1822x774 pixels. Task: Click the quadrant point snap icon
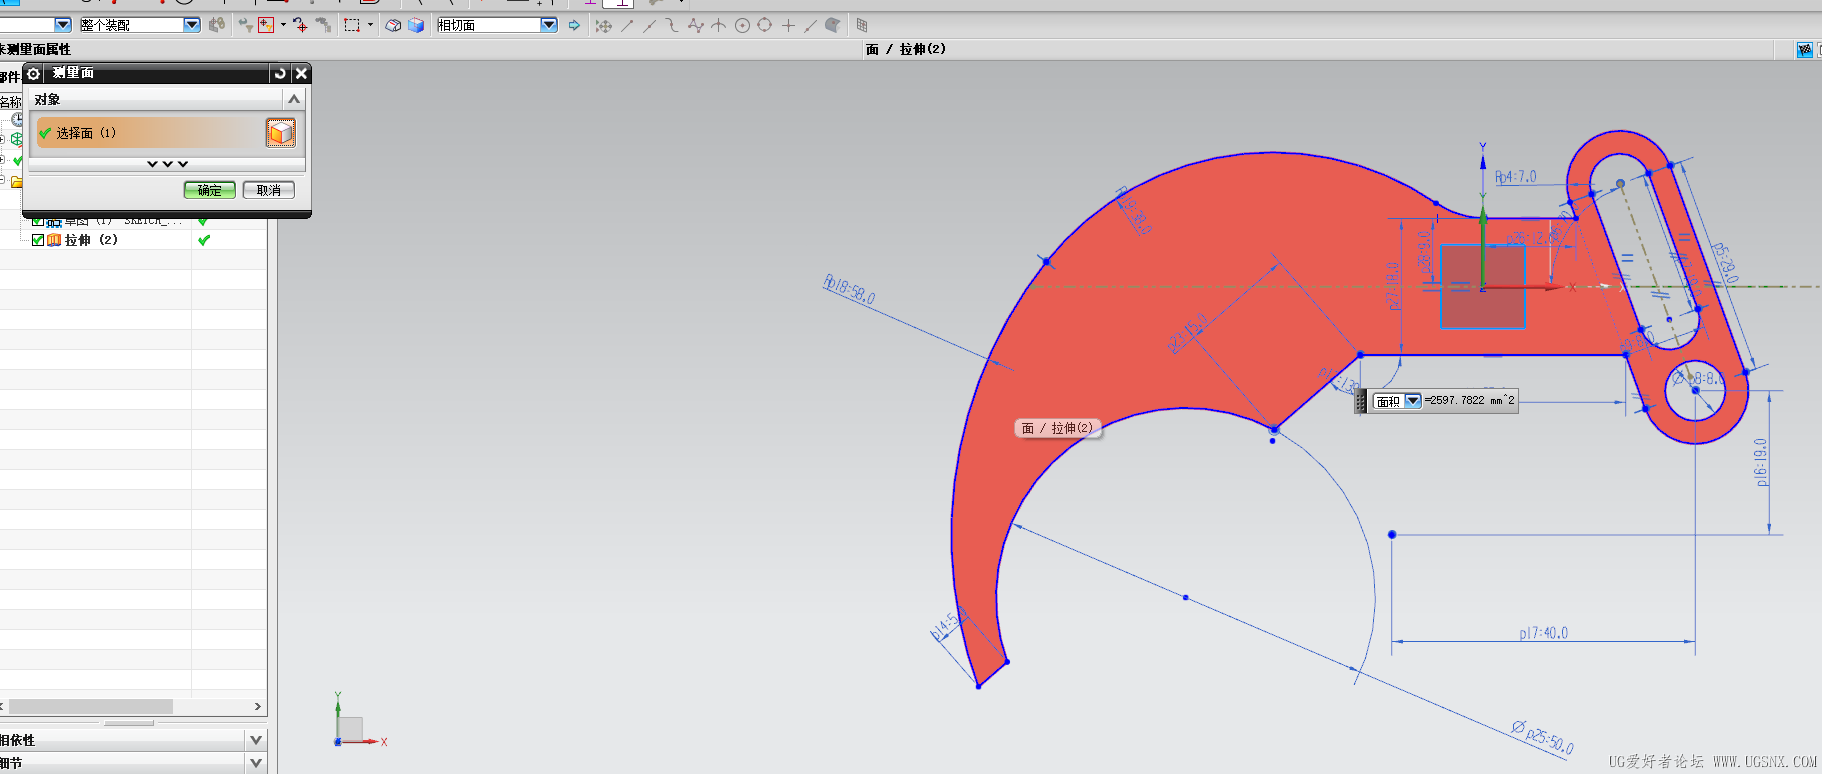765,25
